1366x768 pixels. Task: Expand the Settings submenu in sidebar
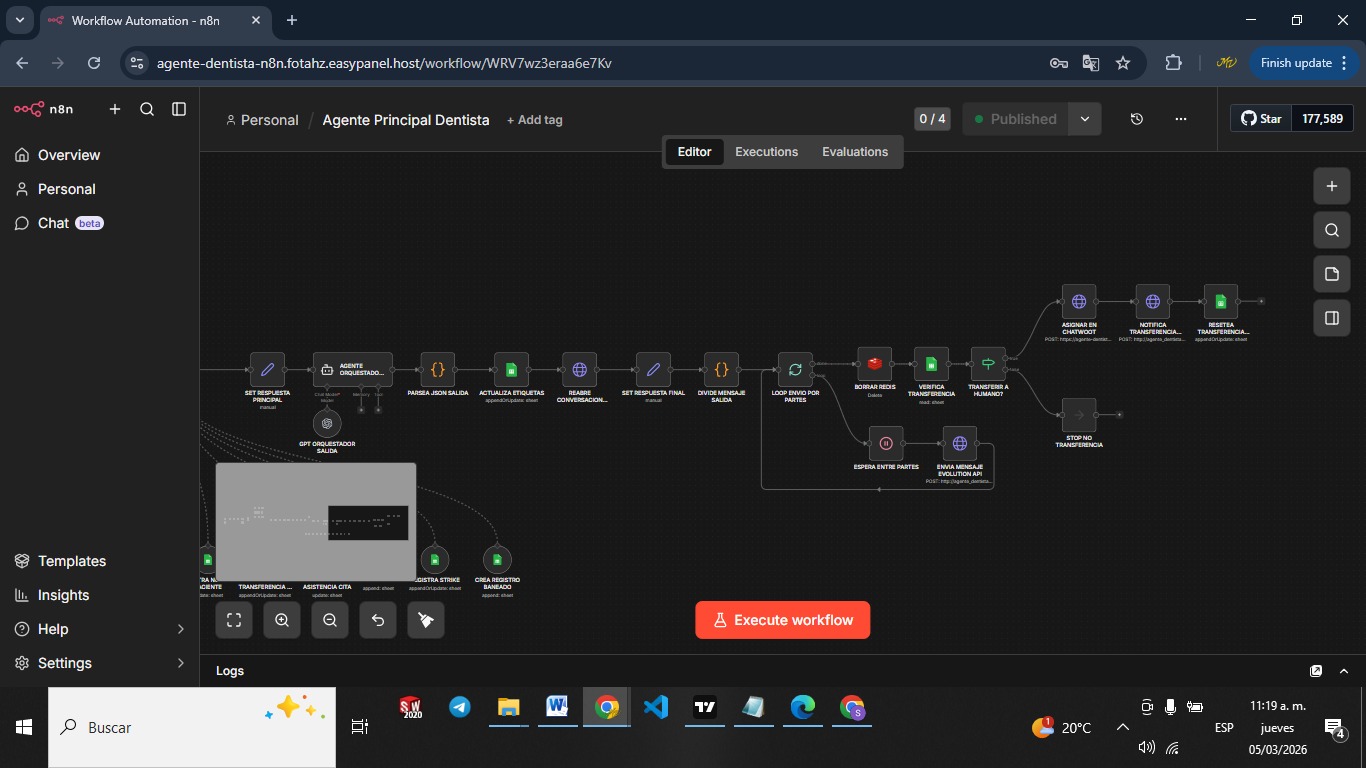(180, 663)
